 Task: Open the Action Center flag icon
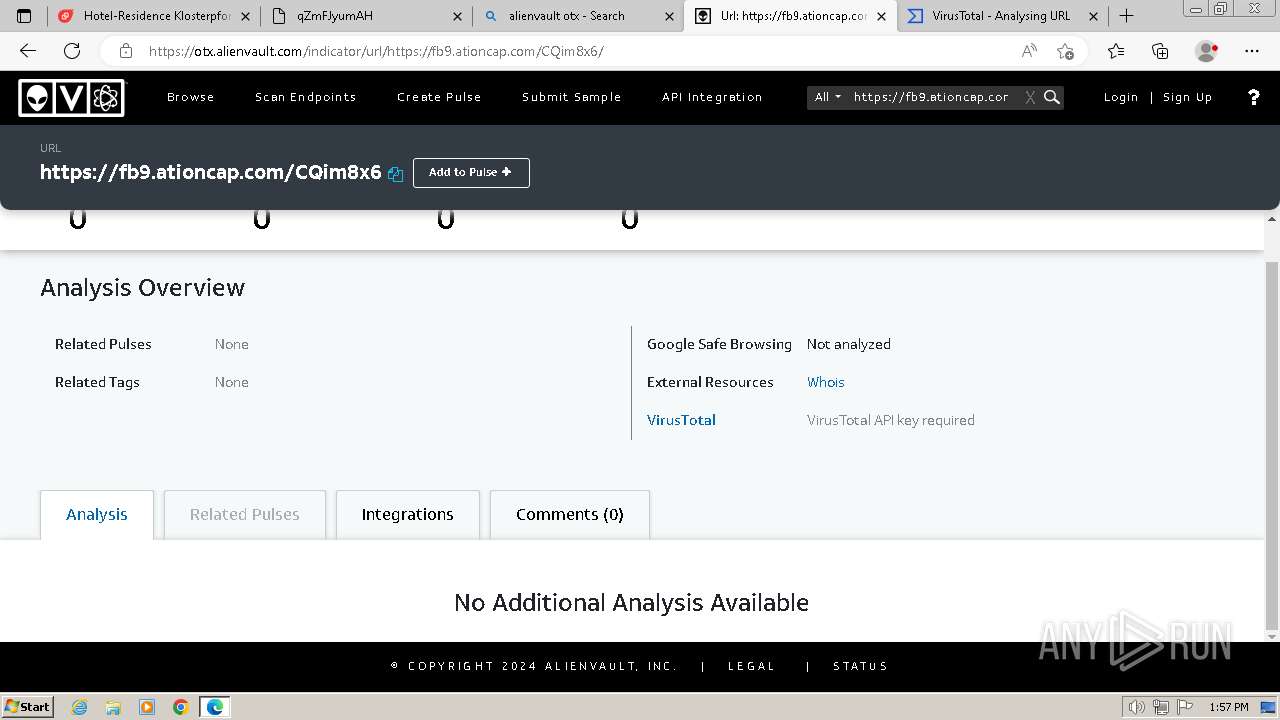pos(1184,707)
